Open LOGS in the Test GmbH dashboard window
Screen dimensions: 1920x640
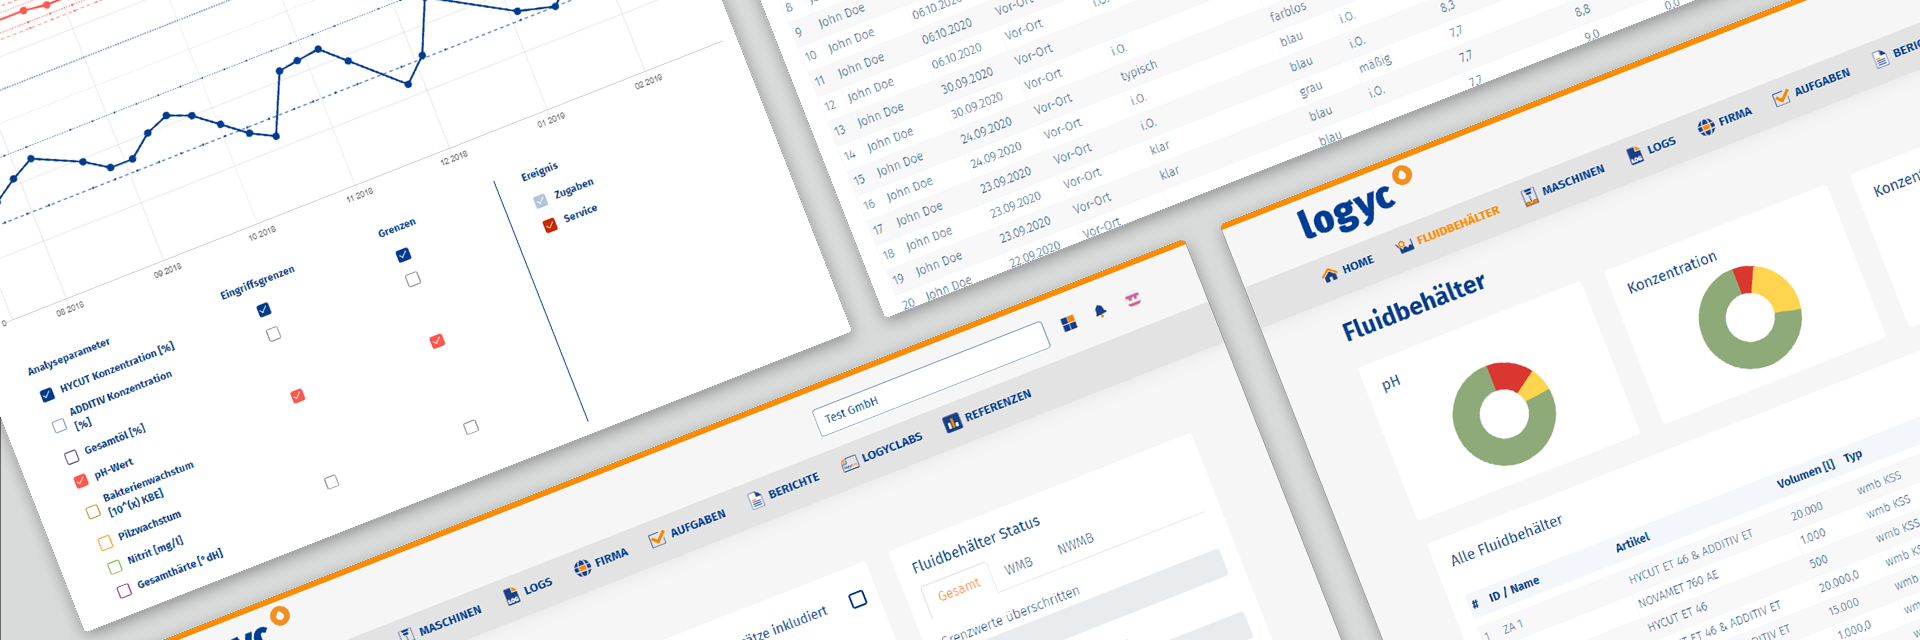tap(528, 589)
